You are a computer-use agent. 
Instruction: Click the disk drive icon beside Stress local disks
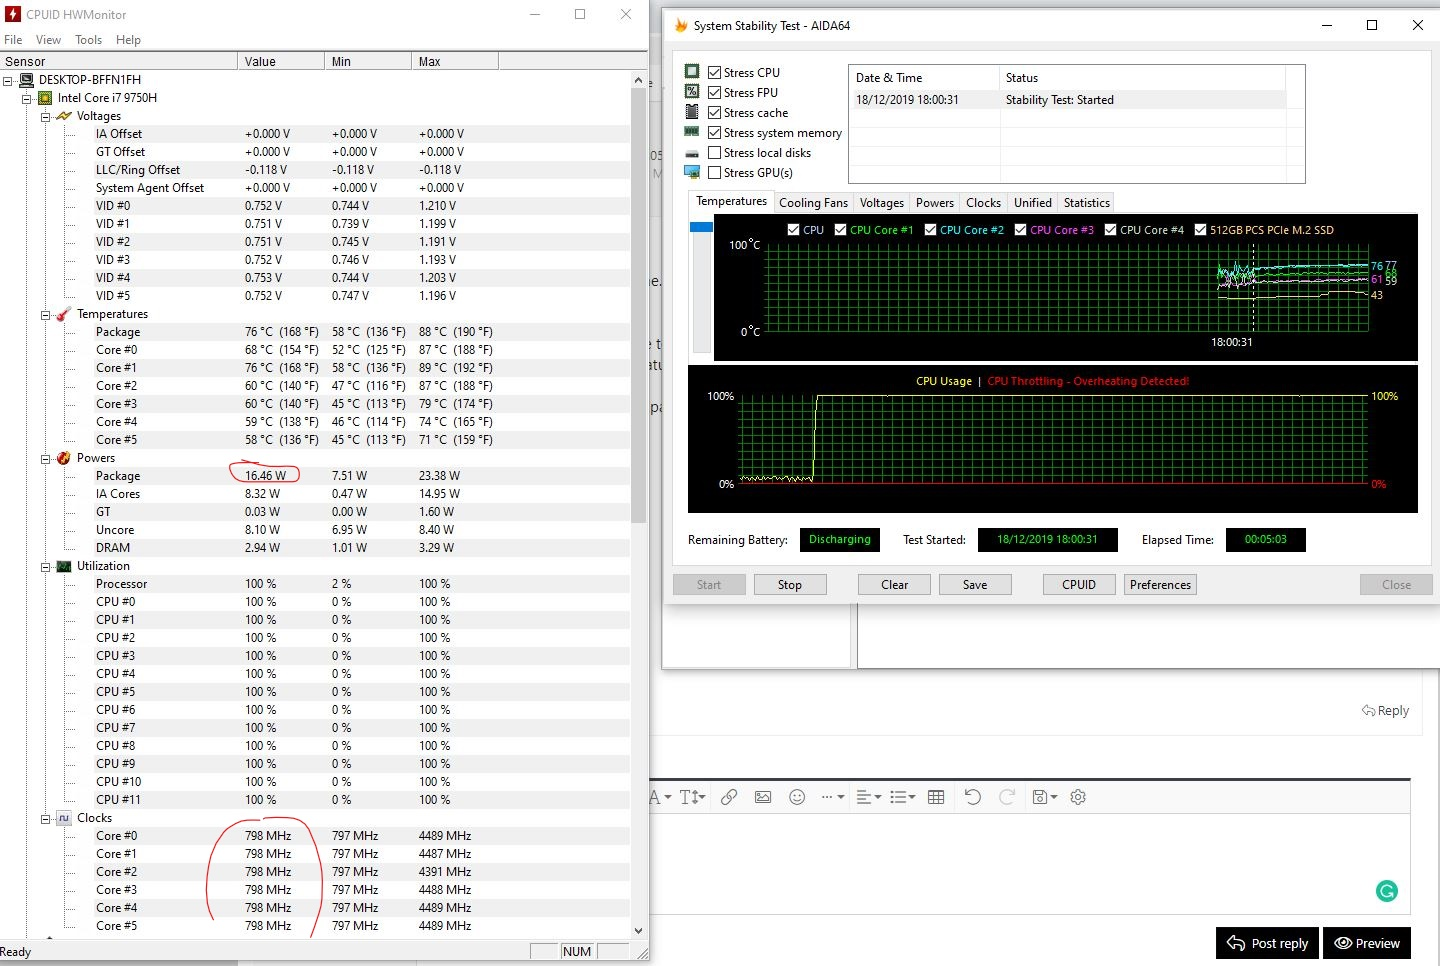point(692,153)
